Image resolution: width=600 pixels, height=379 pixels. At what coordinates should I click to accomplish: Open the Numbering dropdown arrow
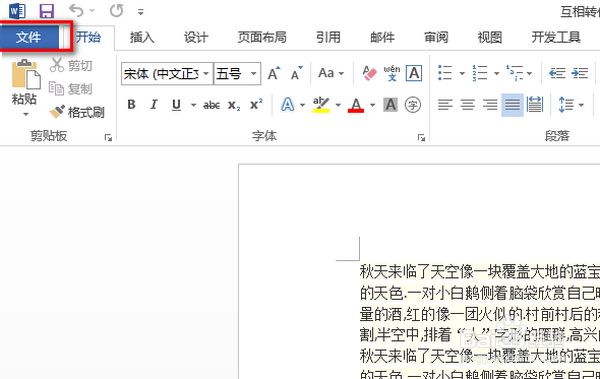(x=496, y=73)
